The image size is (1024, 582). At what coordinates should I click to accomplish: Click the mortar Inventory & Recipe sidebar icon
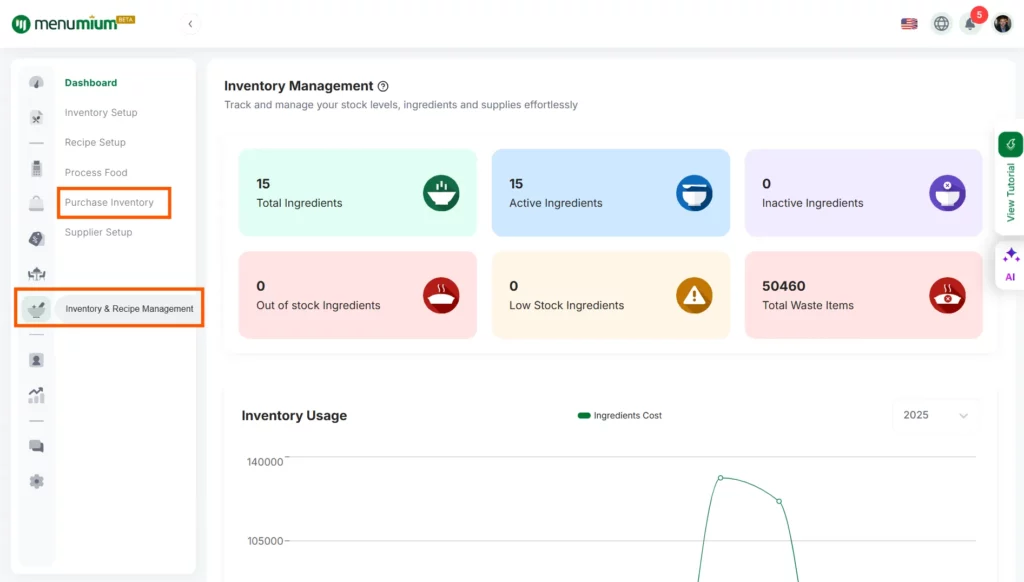point(36,308)
